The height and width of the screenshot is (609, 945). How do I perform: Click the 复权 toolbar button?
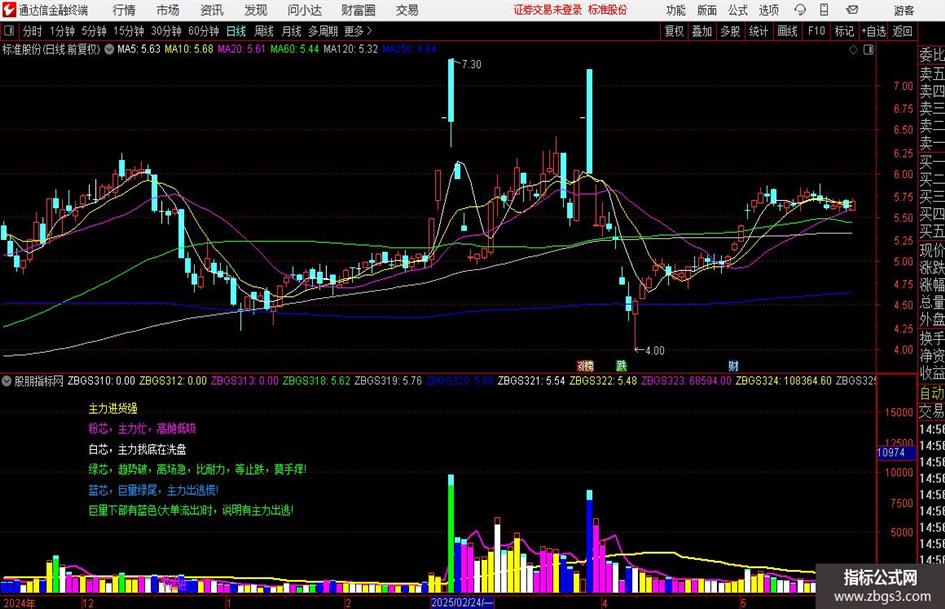[674, 31]
